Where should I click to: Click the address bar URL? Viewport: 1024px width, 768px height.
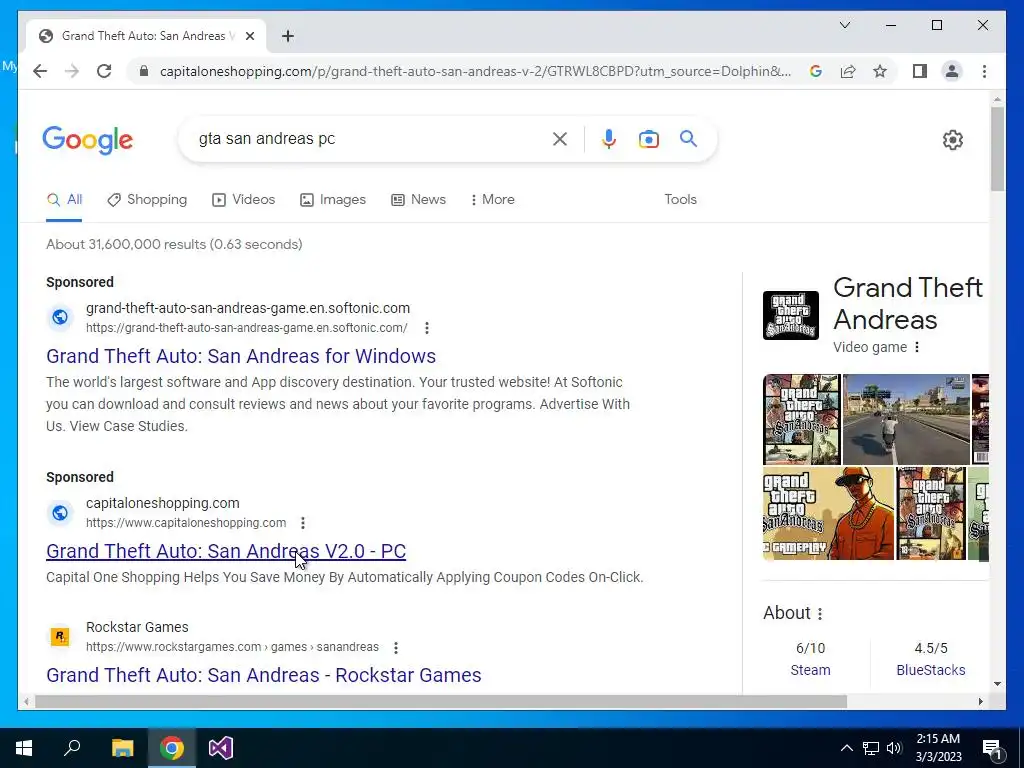pyautogui.click(x=475, y=71)
